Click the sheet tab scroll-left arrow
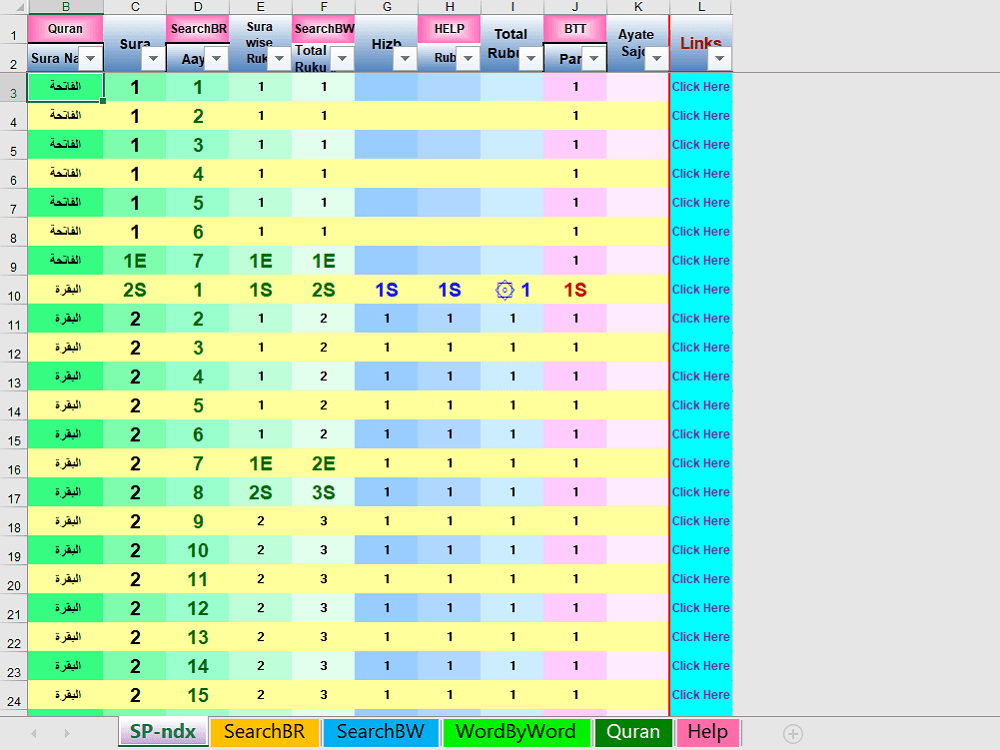Image resolution: width=1000 pixels, height=750 pixels. click(34, 733)
